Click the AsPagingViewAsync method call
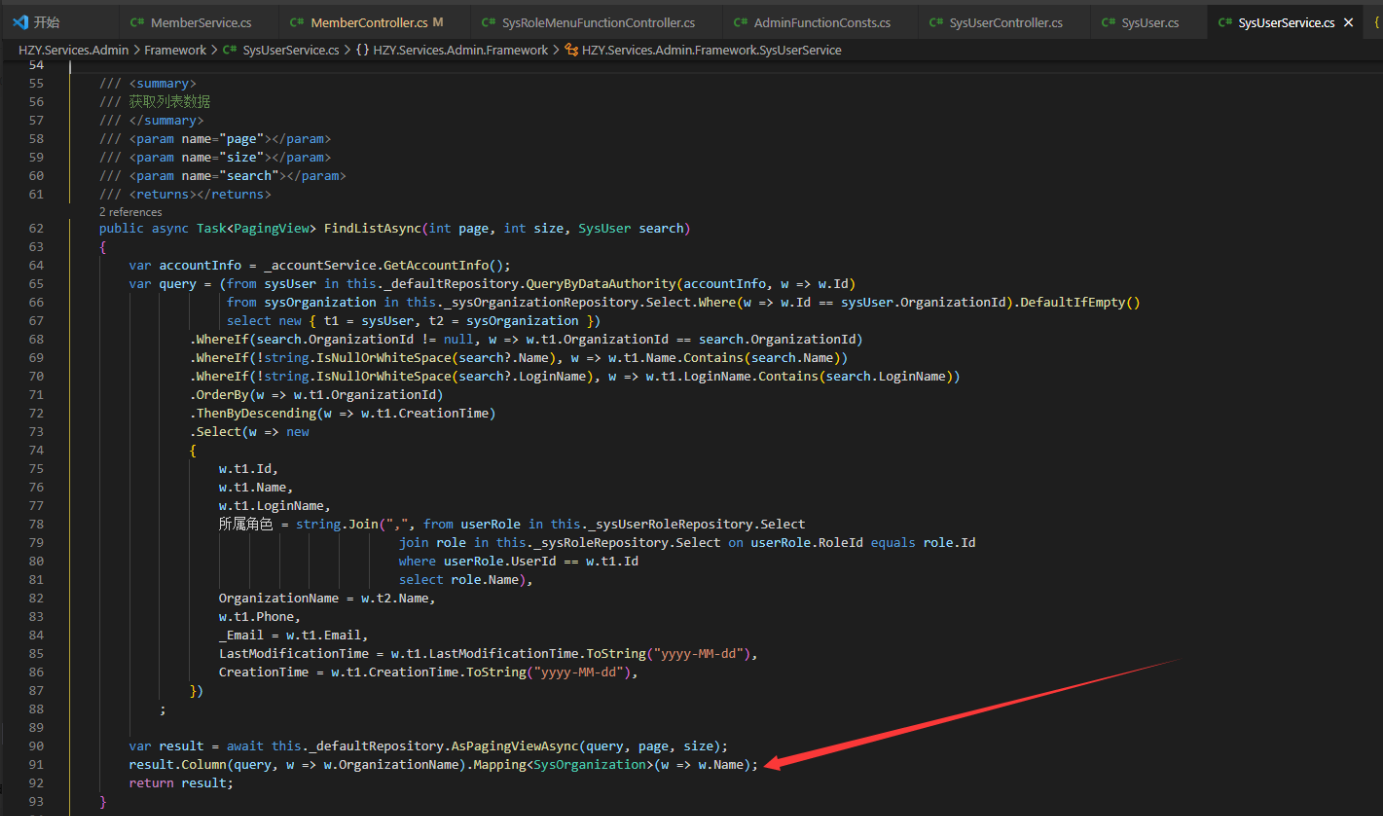The height and width of the screenshot is (816, 1383). 516,746
